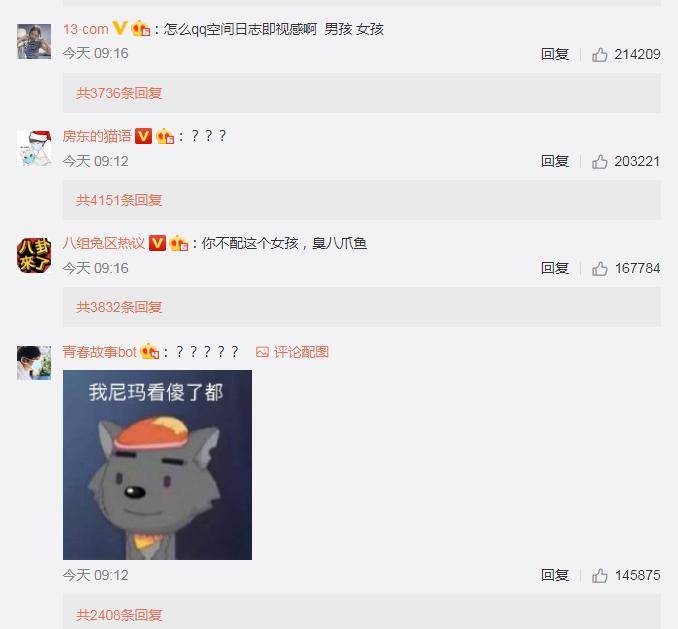Expand 共3832条回复 replies
Image resolution: width=678 pixels, height=629 pixels.
pyautogui.click(x=119, y=307)
